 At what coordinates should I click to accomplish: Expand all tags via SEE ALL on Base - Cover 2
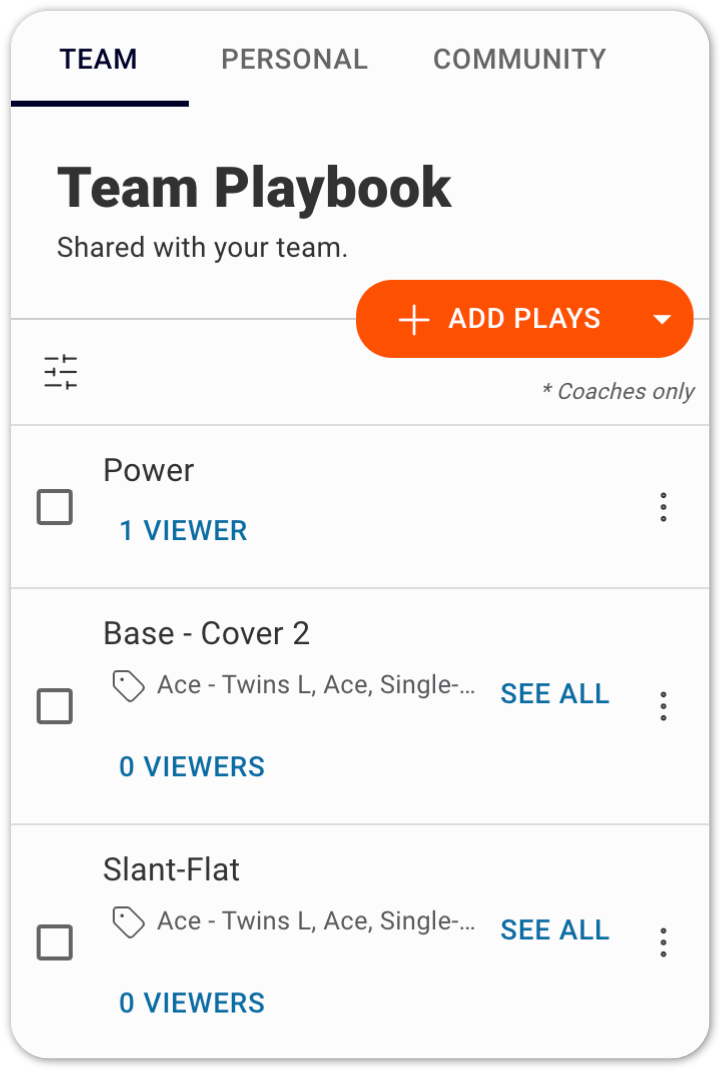[554, 693]
